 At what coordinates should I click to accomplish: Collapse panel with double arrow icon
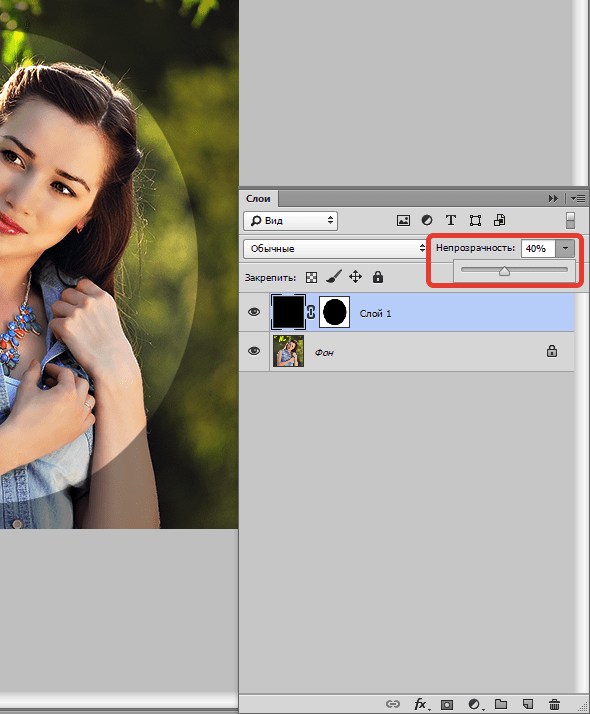553,199
